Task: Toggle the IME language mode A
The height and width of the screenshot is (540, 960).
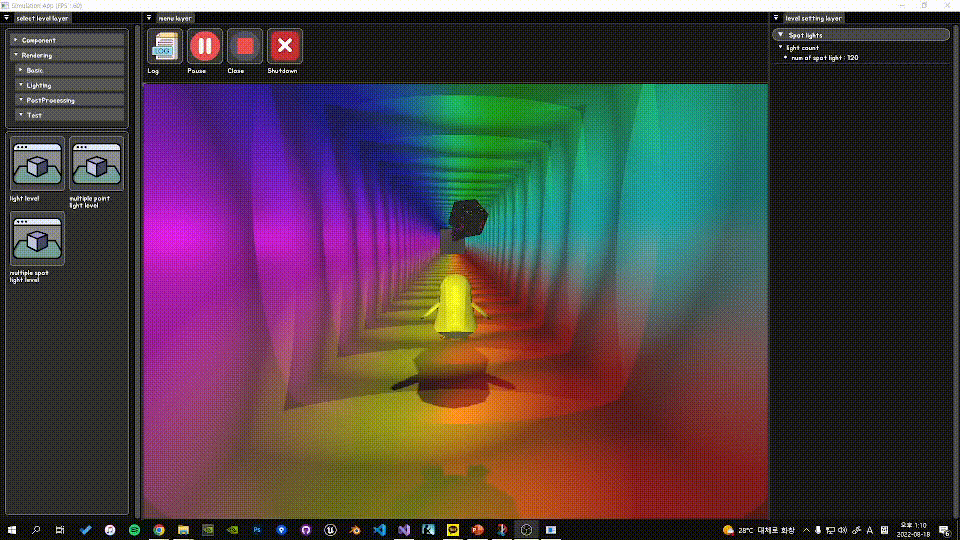Action: (869, 530)
